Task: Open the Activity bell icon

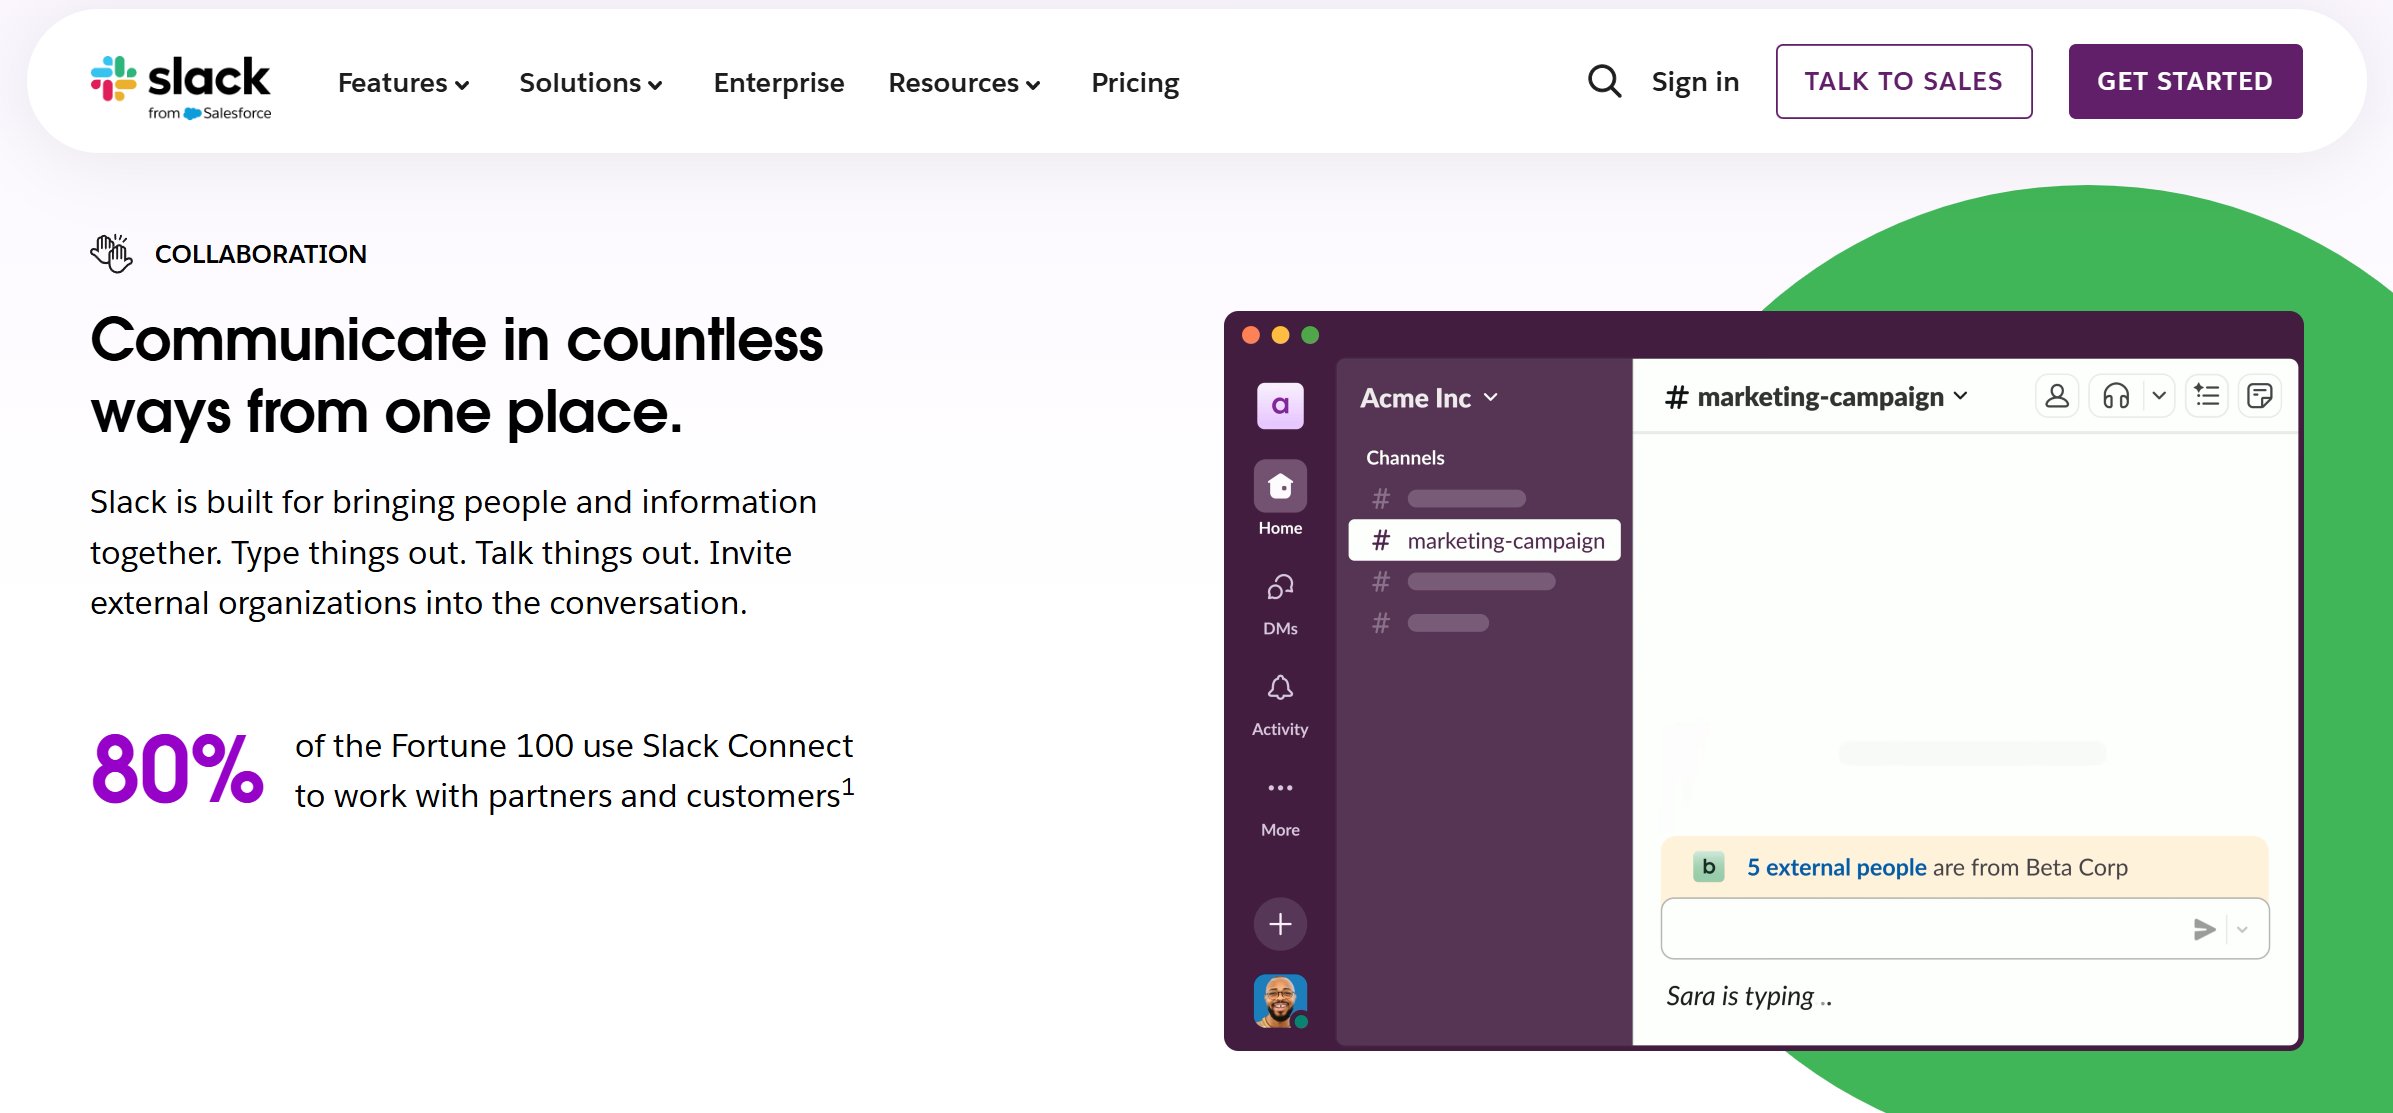Action: pos(1280,688)
